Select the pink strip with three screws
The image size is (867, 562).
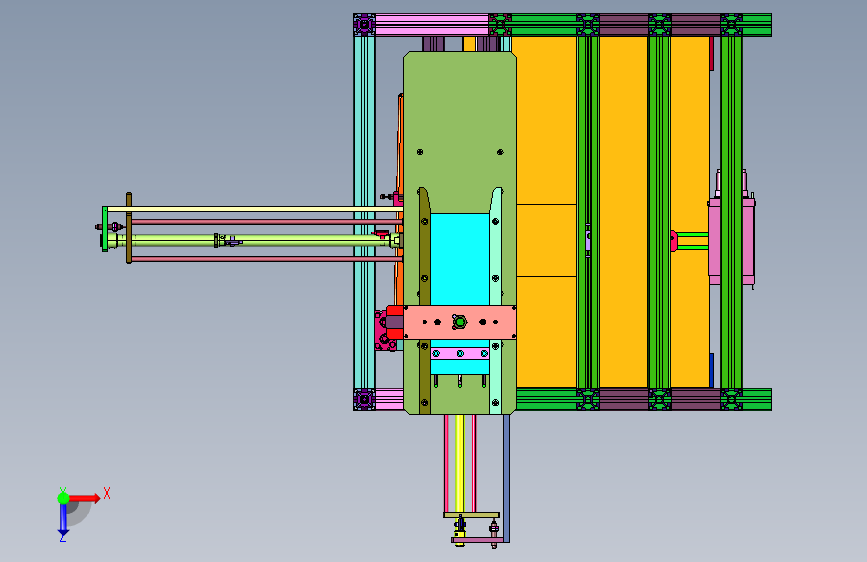pyautogui.click(x=460, y=353)
